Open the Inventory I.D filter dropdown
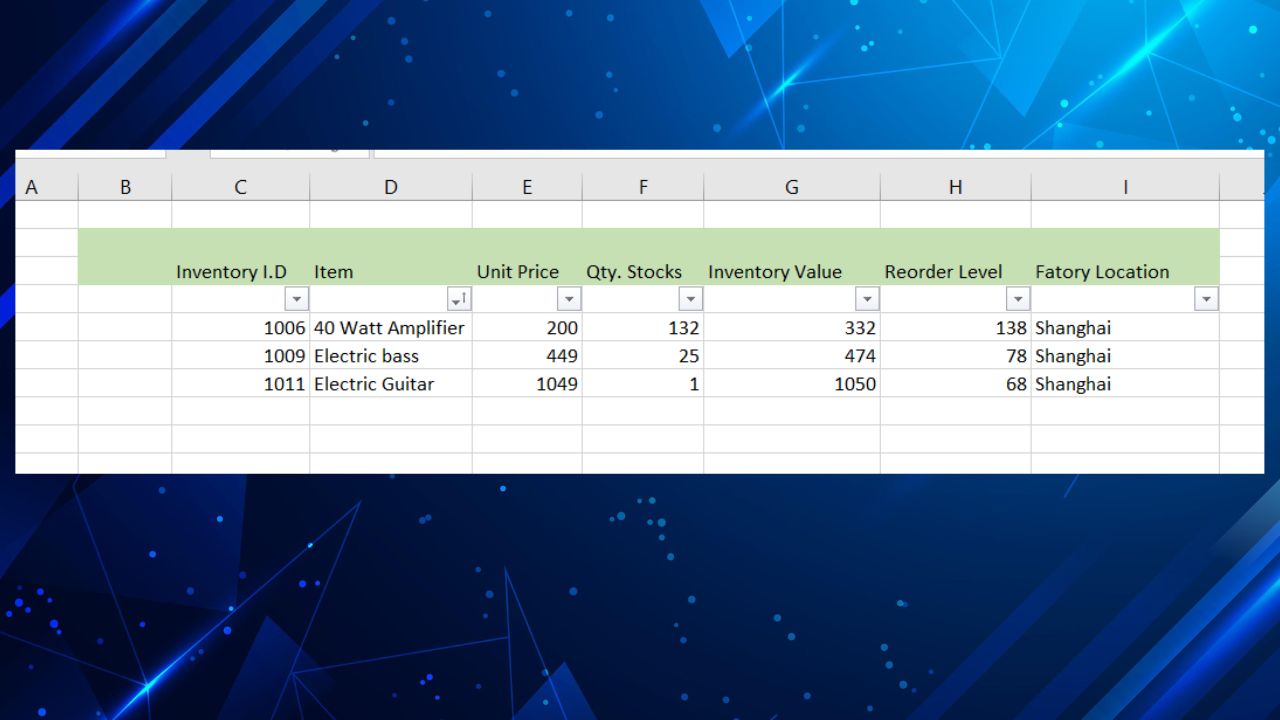The height and width of the screenshot is (720, 1280). [296, 299]
